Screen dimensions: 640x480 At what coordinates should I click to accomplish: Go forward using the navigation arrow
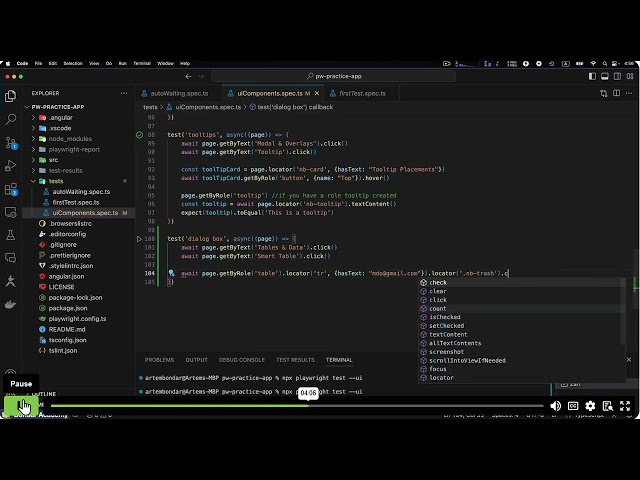pos(201,76)
